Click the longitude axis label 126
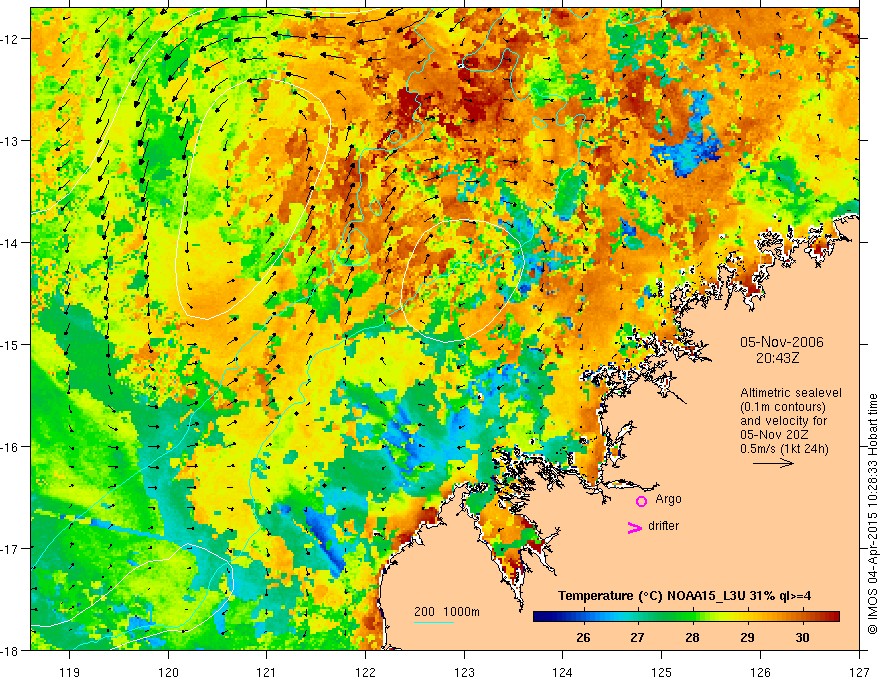This screenshot has width=880, height=680. 760,672
